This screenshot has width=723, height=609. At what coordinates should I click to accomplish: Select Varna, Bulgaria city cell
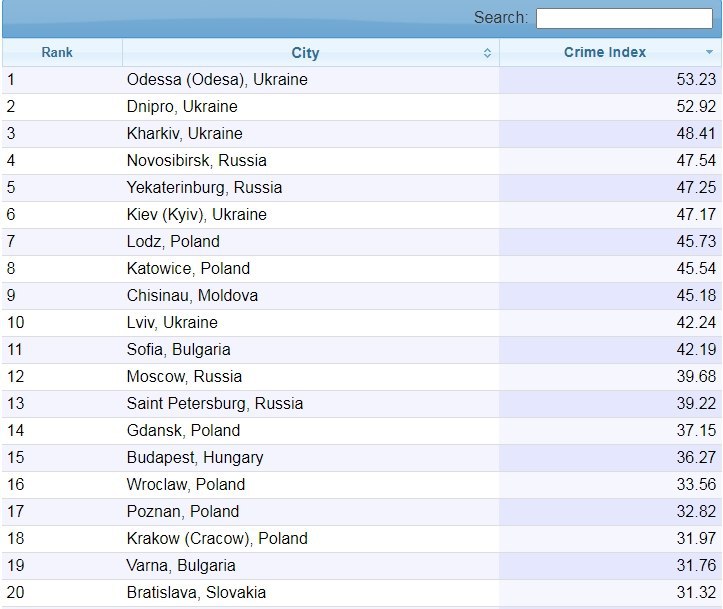[311, 566]
